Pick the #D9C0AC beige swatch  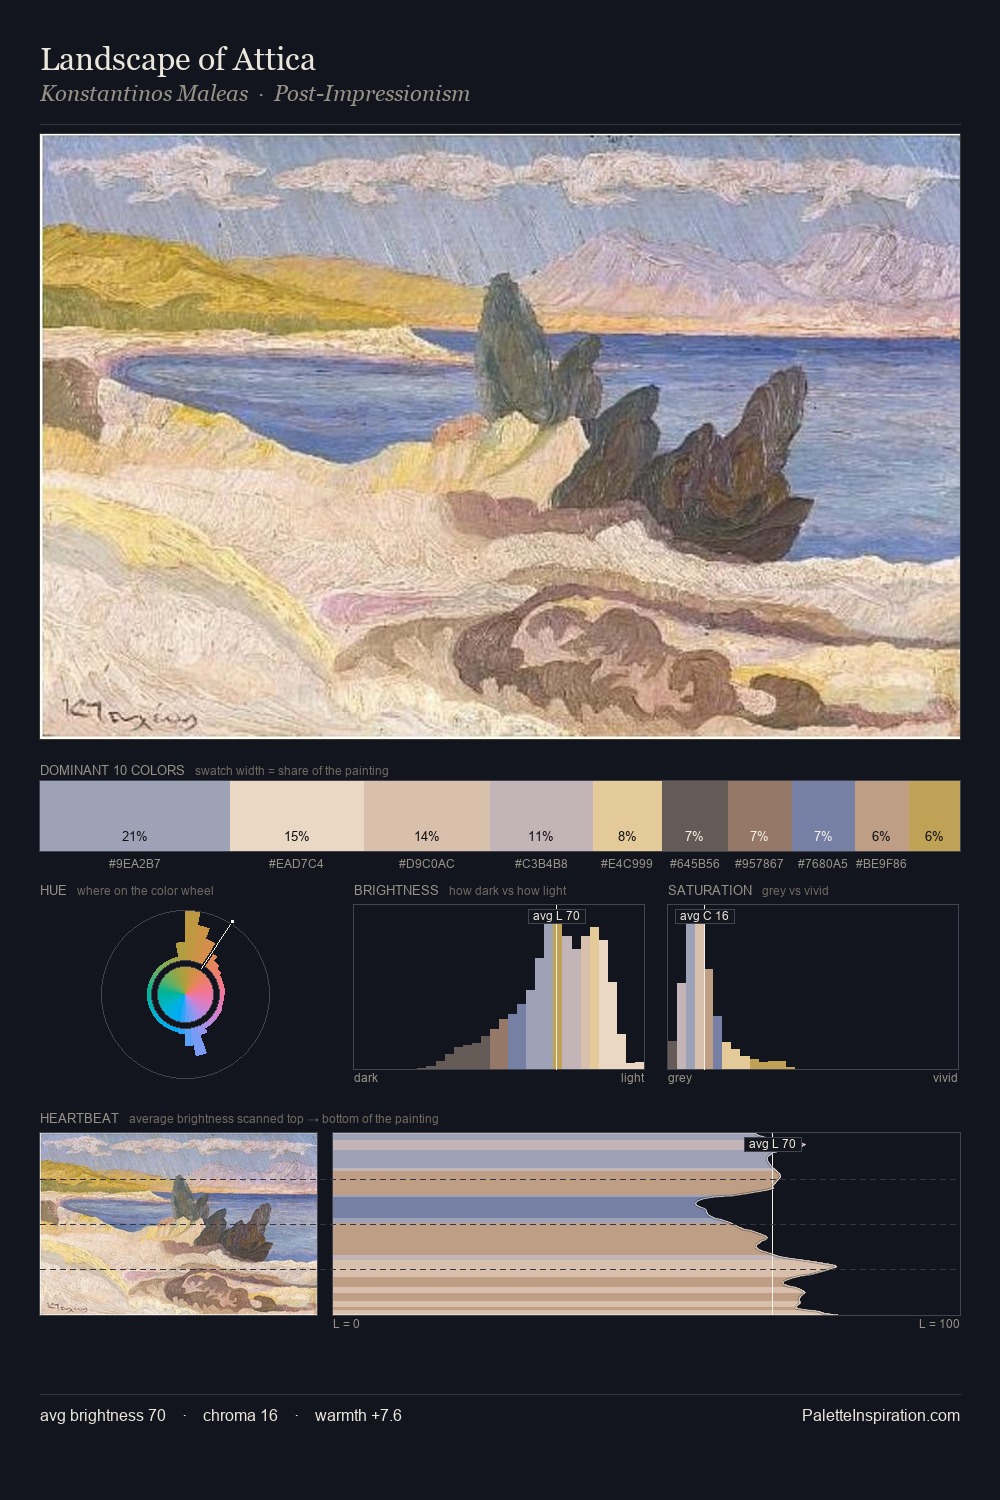point(427,816)
